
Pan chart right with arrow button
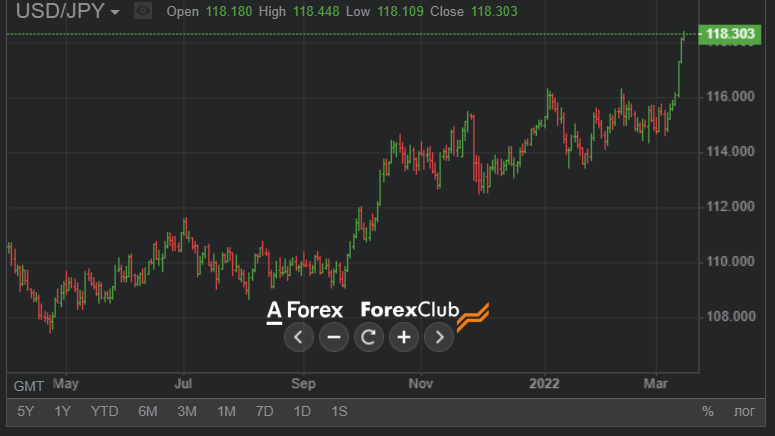click(x=439, y=337)
